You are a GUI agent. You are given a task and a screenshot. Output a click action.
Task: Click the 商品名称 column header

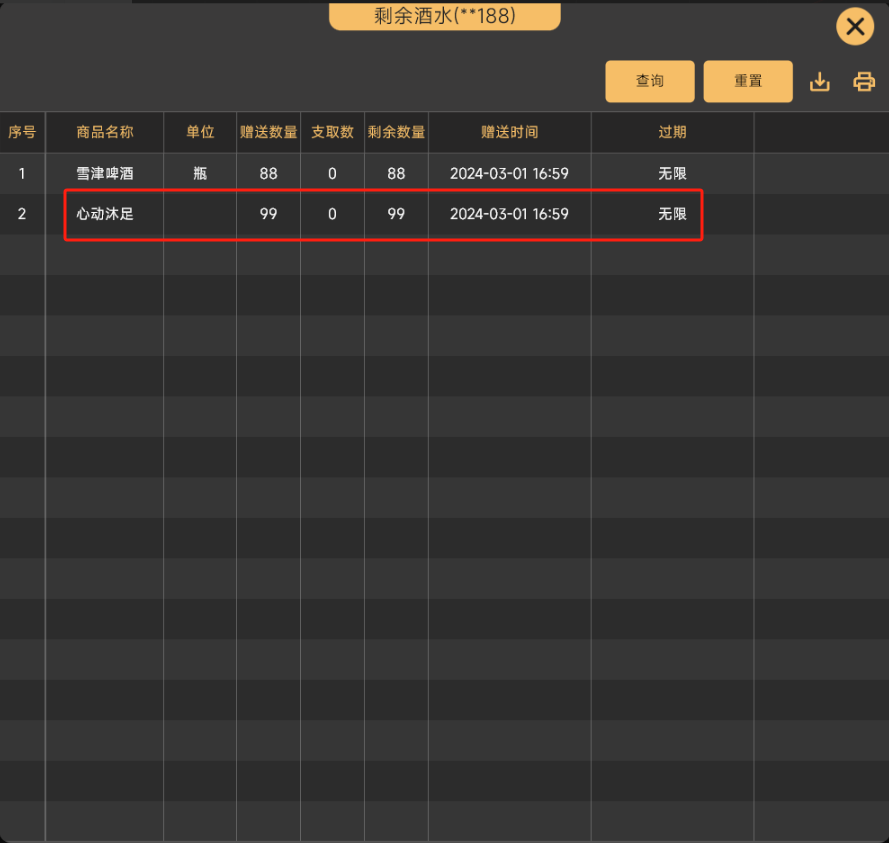coord(105,132)
